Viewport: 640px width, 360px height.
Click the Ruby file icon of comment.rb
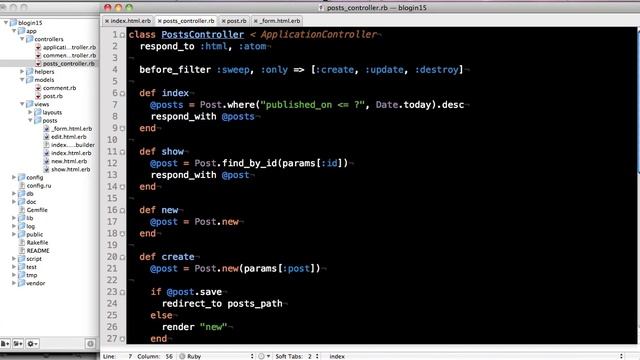[38, 88]
